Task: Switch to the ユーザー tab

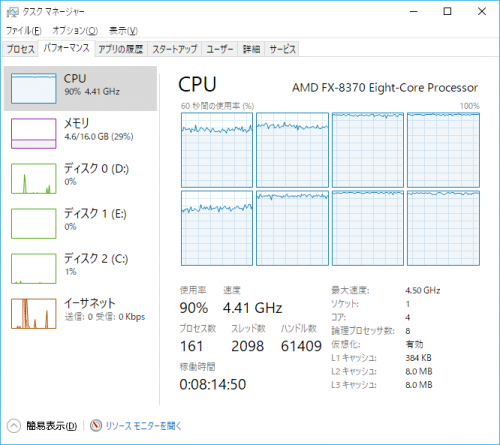Action: coord(220,49)
